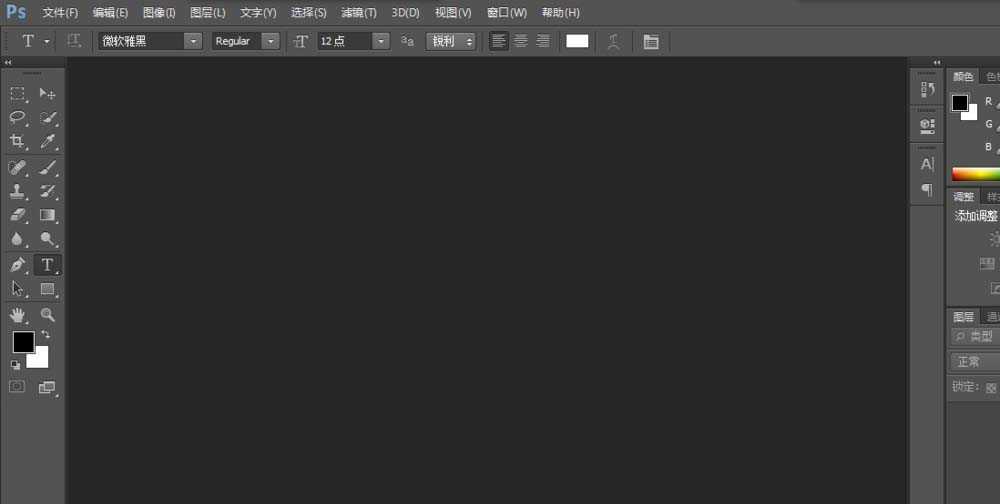Switch to the 调整 panel tab
Image resolution: width=1000 pixels, height=504 pixels.
point(963,197)
